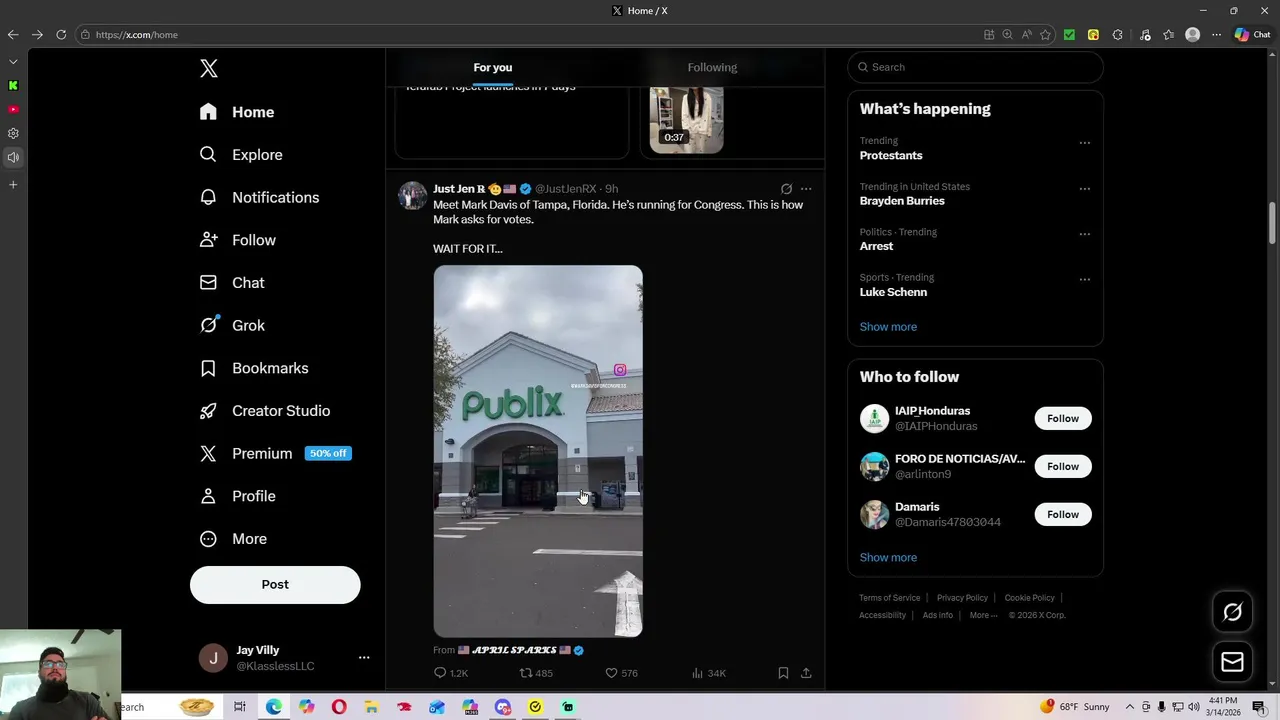Viewport: 1280px width, 720px height.
Task: Open the browser Settings and more menu
Action: click(x=1216, y=34)
